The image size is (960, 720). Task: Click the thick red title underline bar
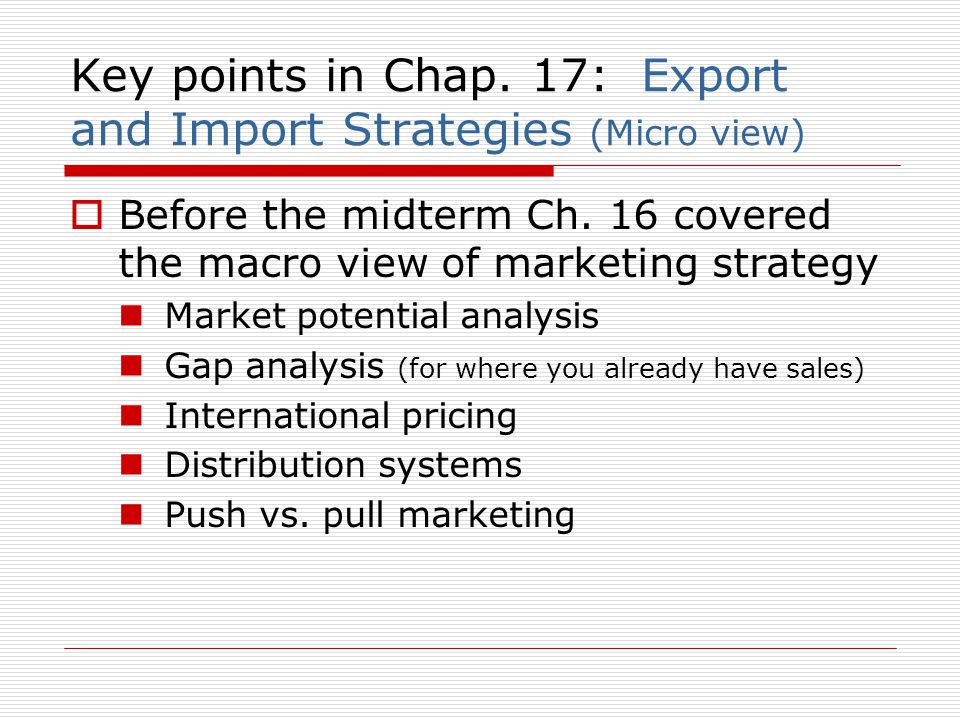click(x=309, y=171)
